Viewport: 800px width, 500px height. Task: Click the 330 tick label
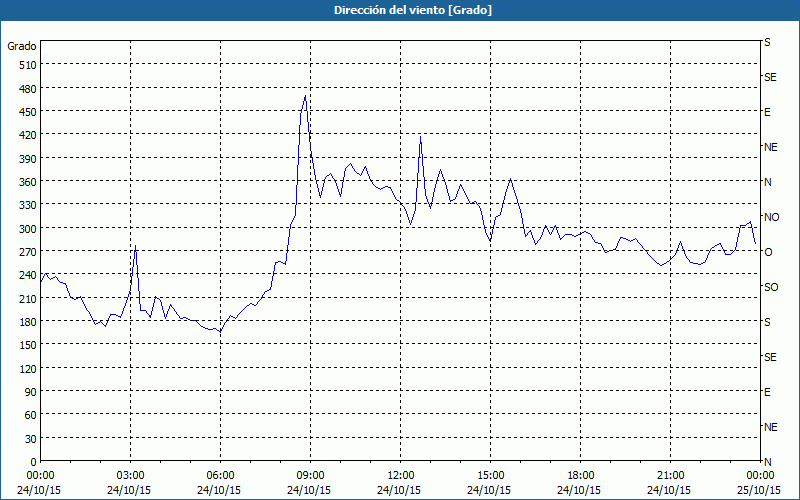point(28,205)
